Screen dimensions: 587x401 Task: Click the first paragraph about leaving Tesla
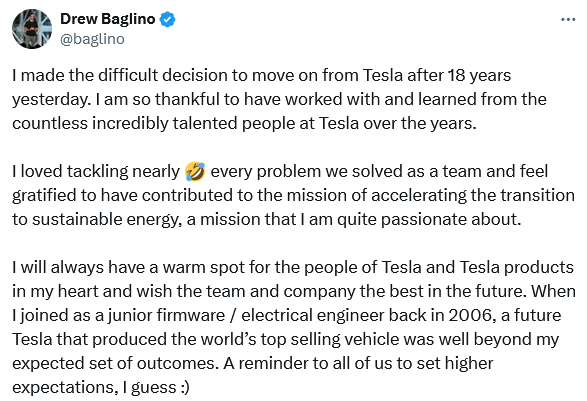(x=279, y=99)
